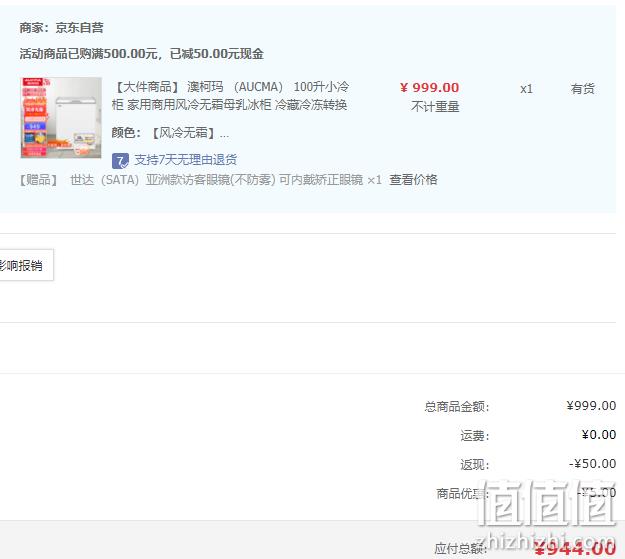
Task: Select the 【赠品】 tag text
Action: coord(39,180)
